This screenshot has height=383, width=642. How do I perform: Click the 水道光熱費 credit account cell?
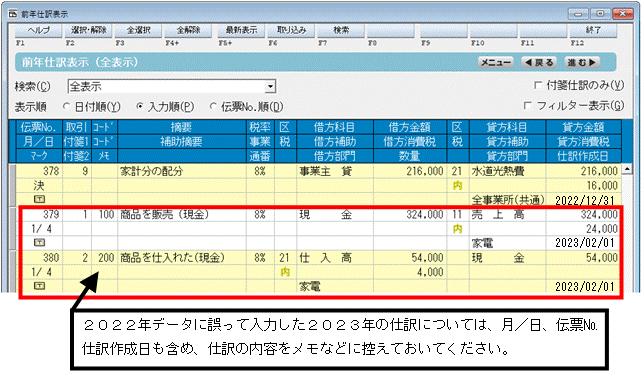(507, 171)
